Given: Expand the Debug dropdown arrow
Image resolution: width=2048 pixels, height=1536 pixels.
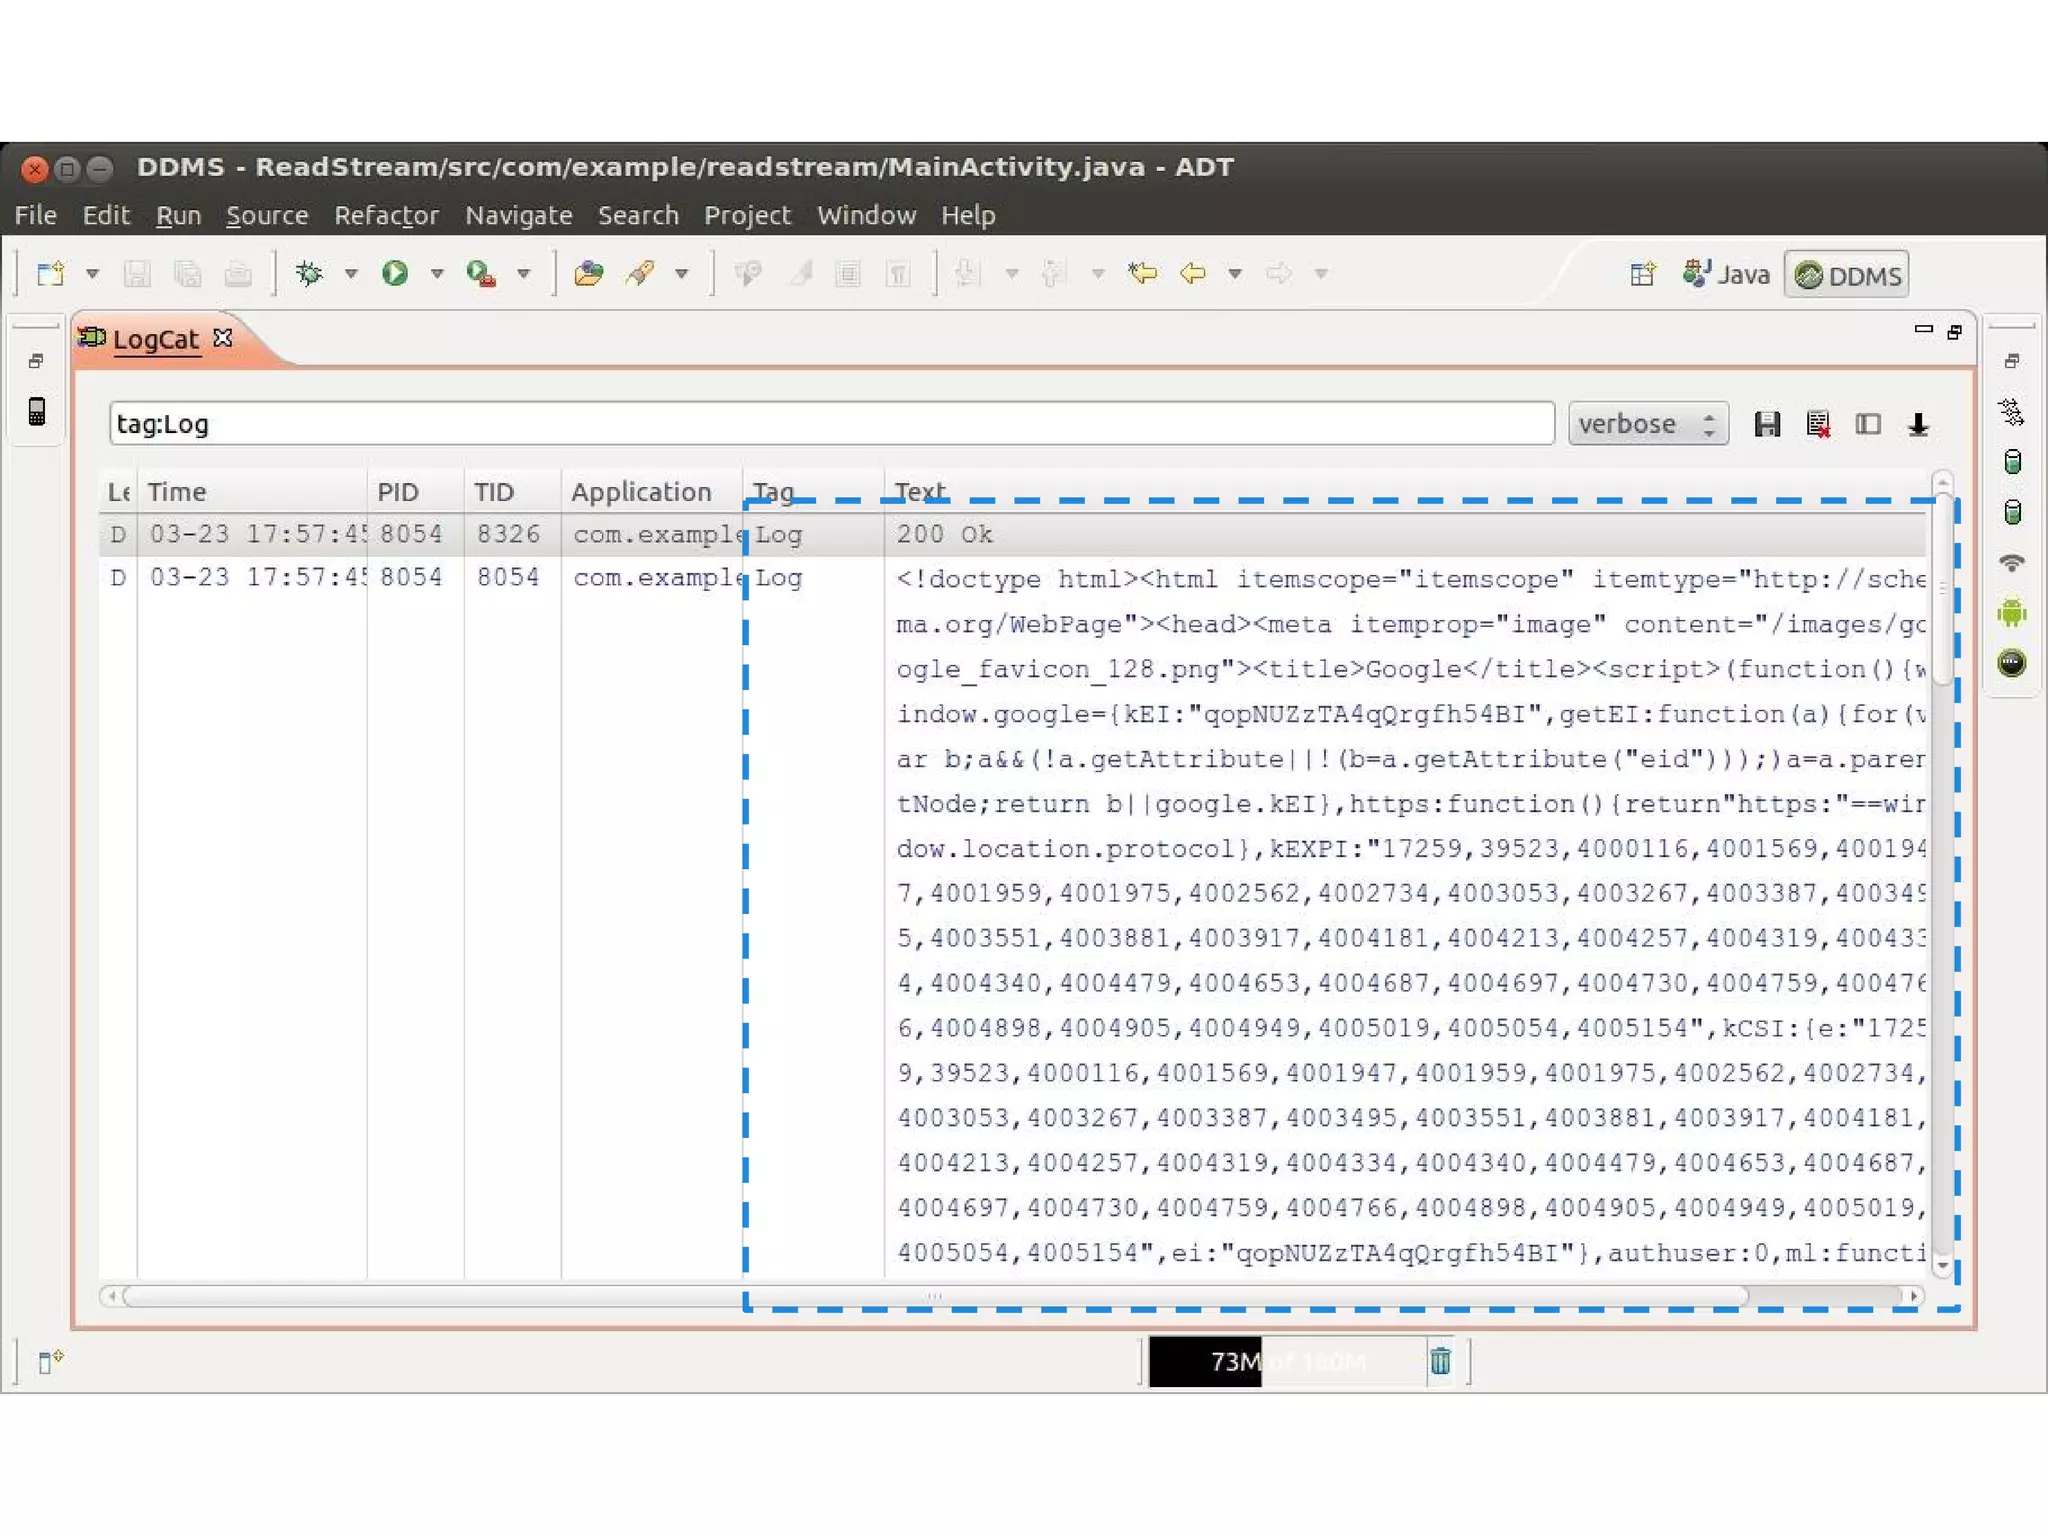Looking at the screenshot, I should tap(351, 273).
